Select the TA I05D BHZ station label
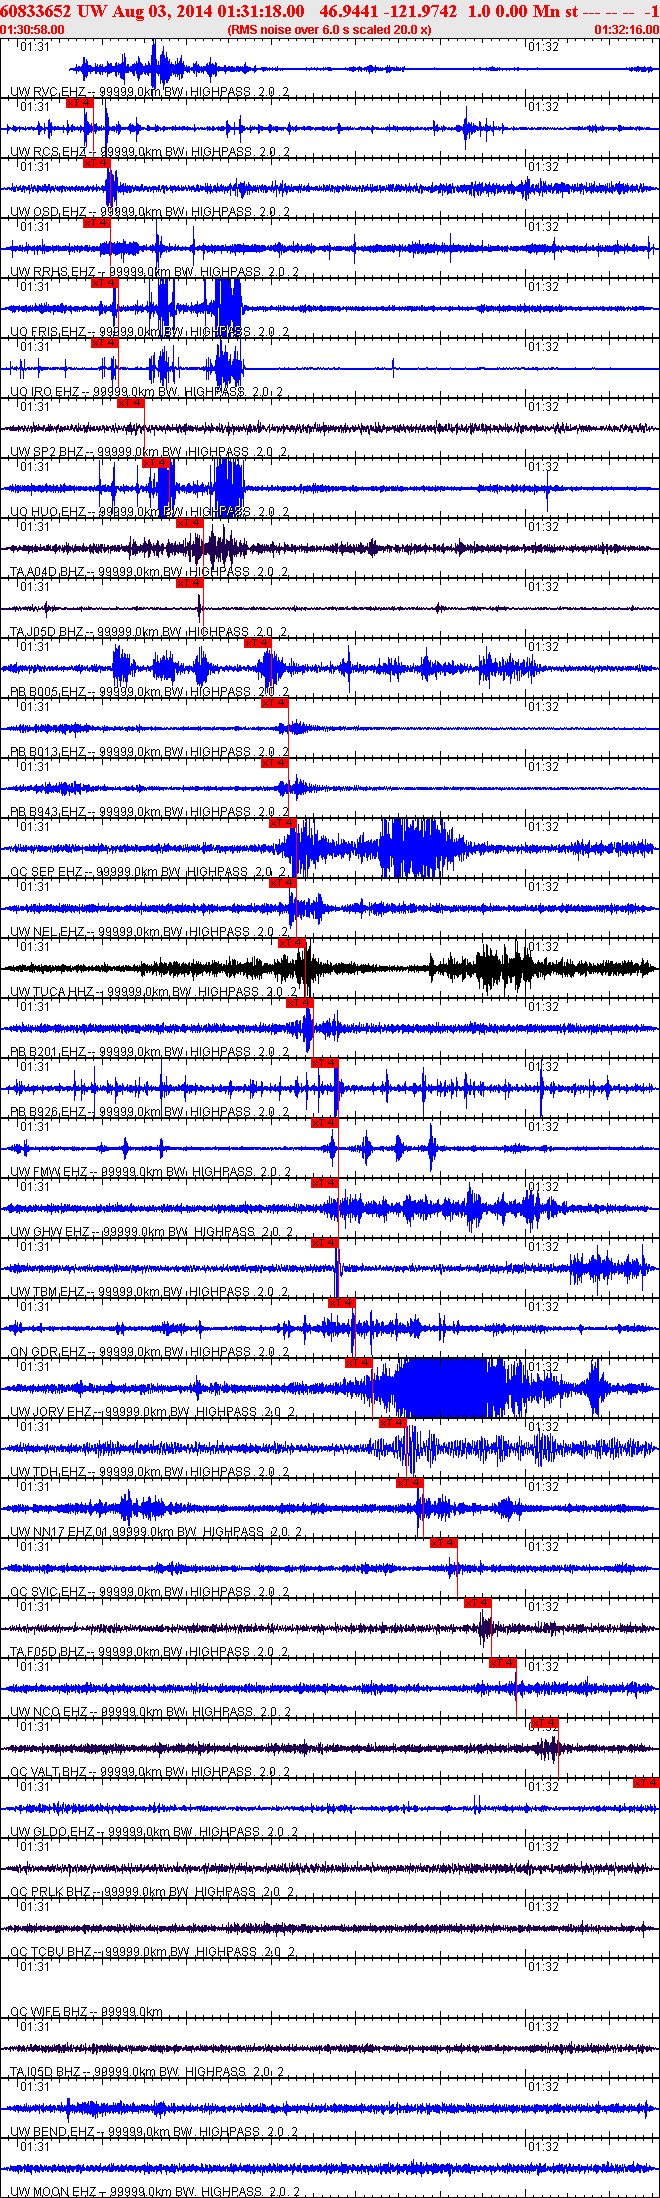The width and height of the screenshot is (660, 2198). pyautogui.click(x=147, y=2072)
